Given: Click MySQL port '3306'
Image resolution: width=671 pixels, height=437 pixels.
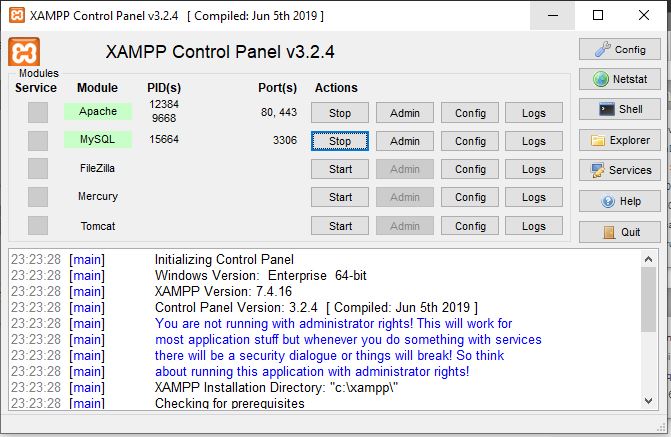Looking at the screenshot, I should pyautogui.click(x=285, y=140).
